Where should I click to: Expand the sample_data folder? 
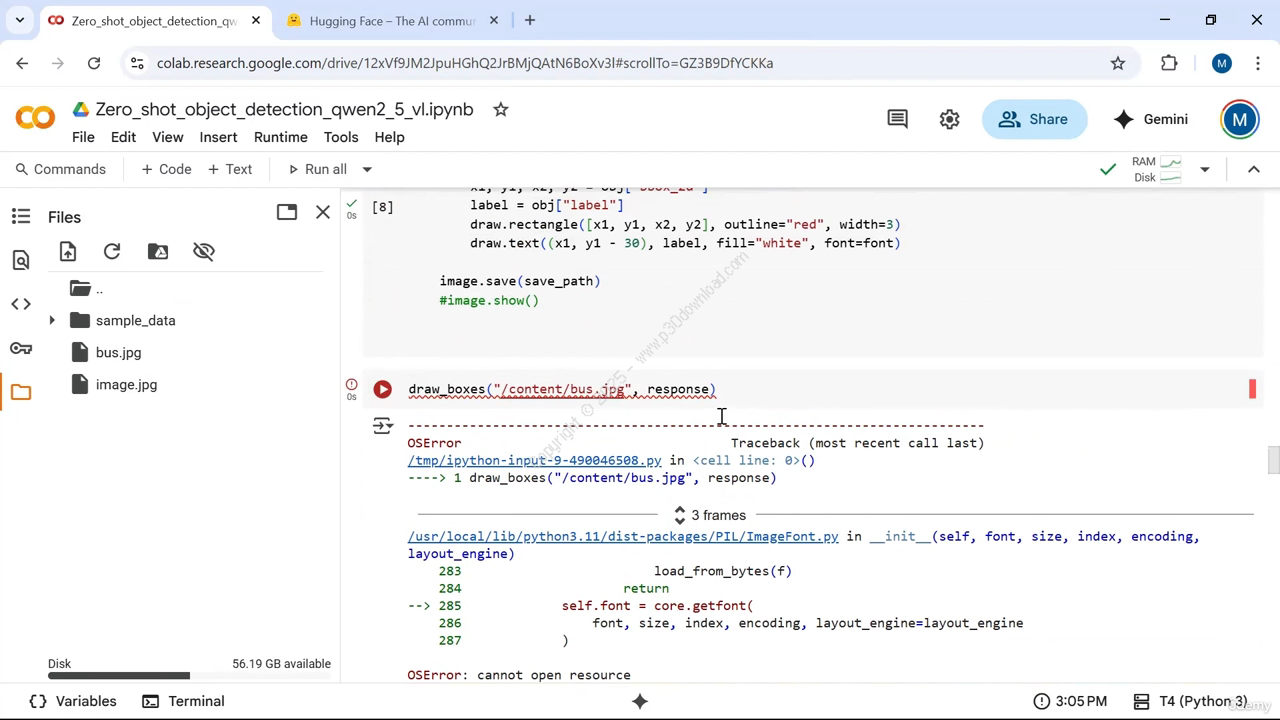52,321
